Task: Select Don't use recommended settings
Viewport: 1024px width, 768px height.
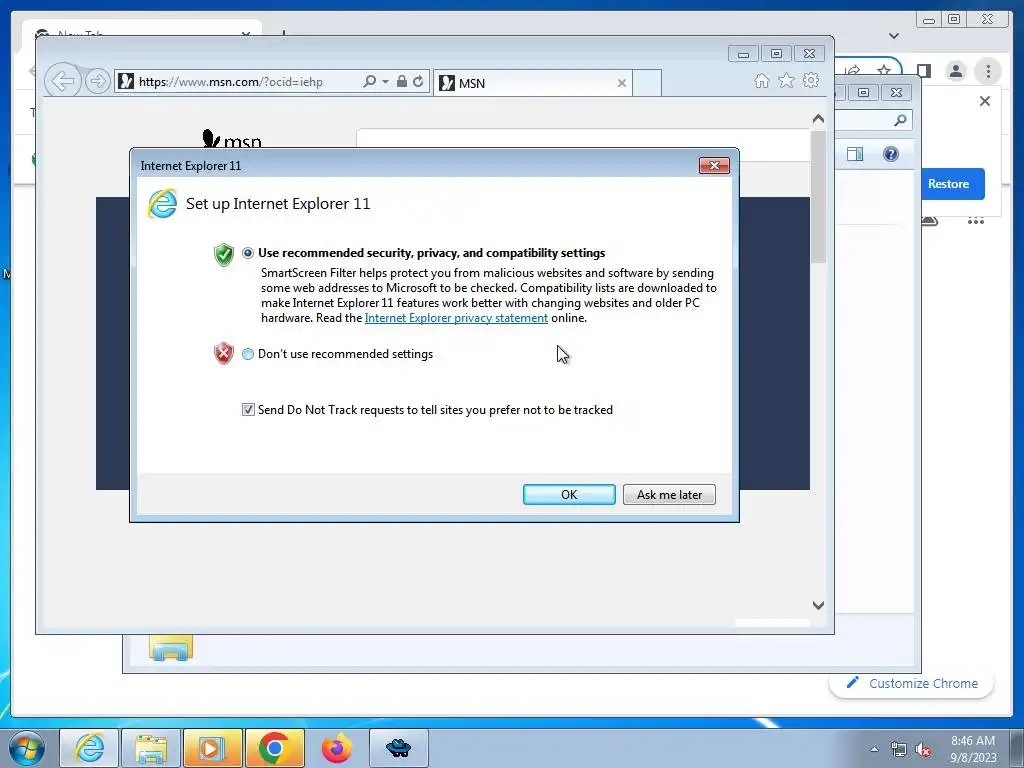Action: [248, 354]
